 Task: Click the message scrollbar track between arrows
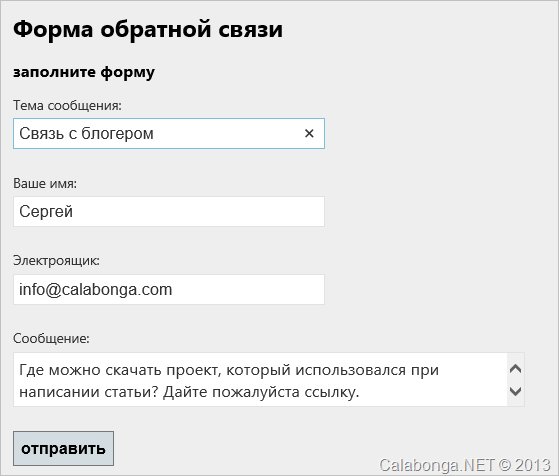pyautogui.click(x=516, y=380)
